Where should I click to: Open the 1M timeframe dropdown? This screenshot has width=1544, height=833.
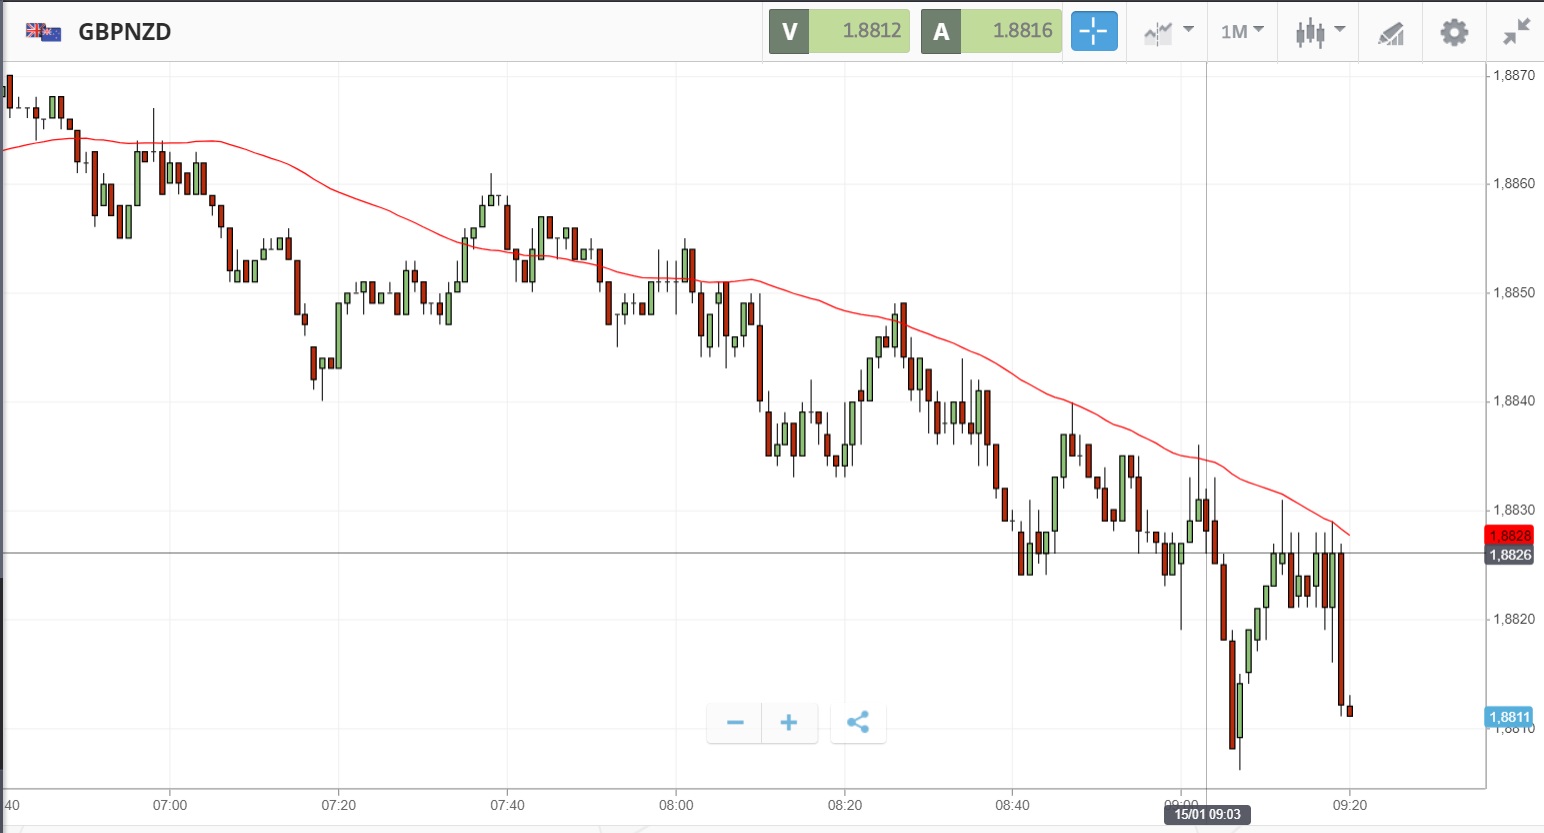[1242, 32]
